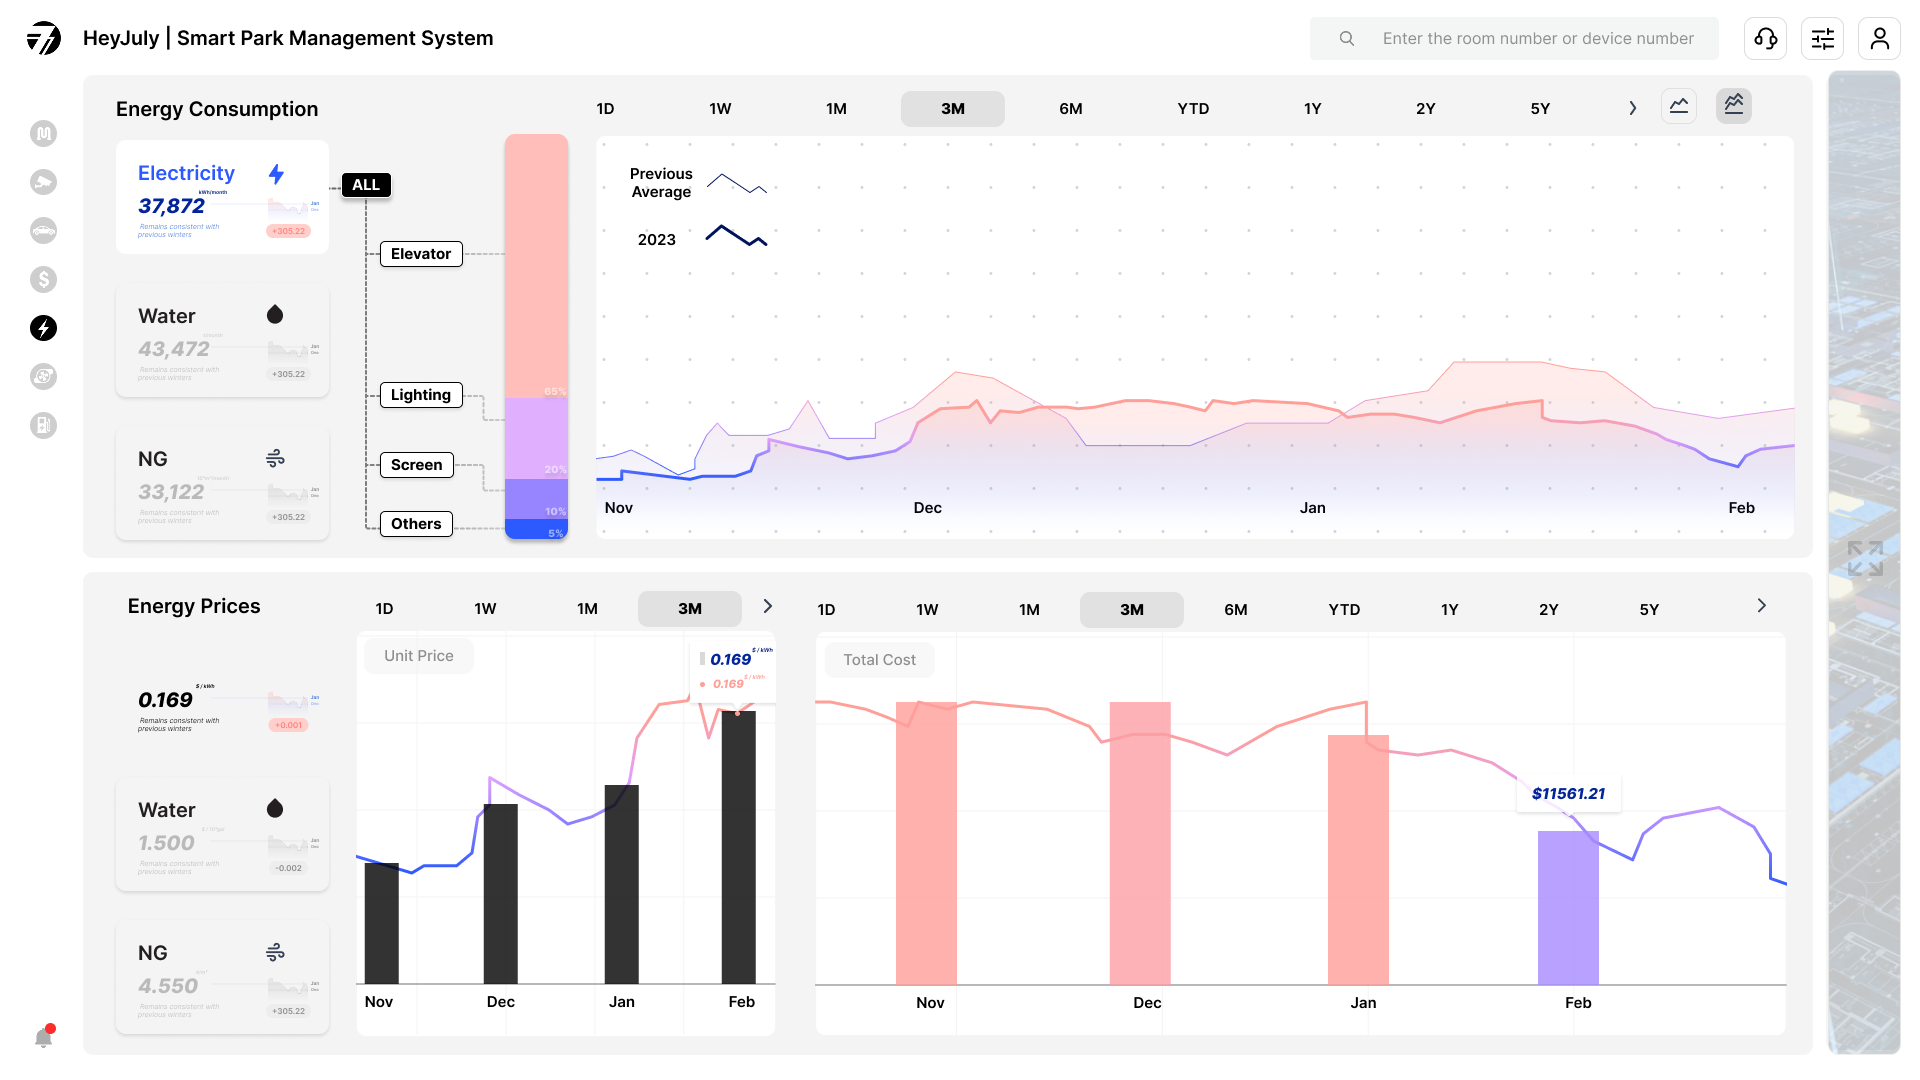Select the ALL category filter tag

click(x=365, y=185)
